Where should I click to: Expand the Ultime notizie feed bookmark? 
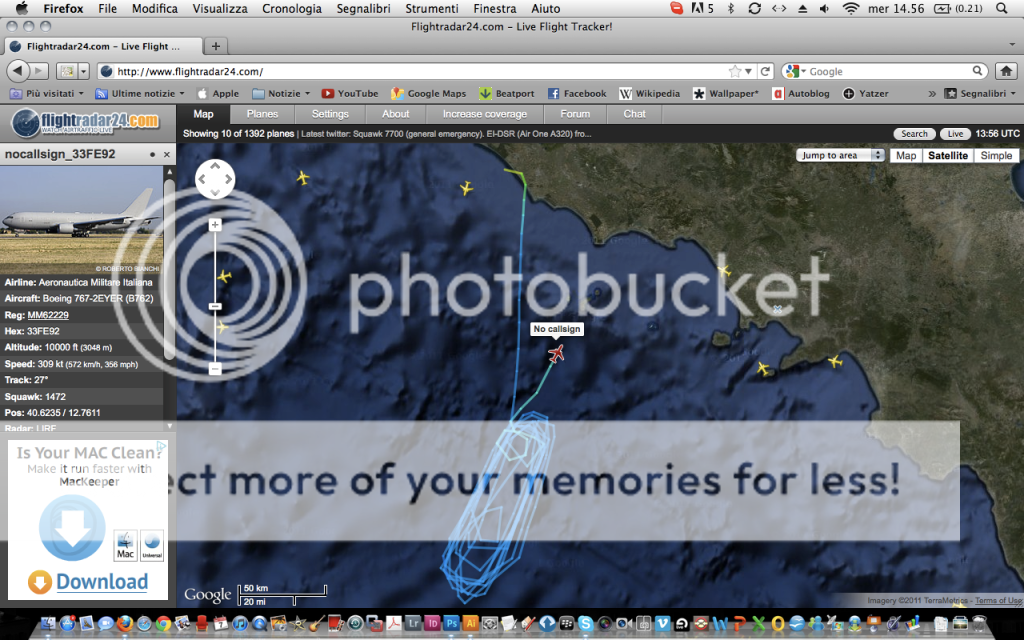pos(139,93)
